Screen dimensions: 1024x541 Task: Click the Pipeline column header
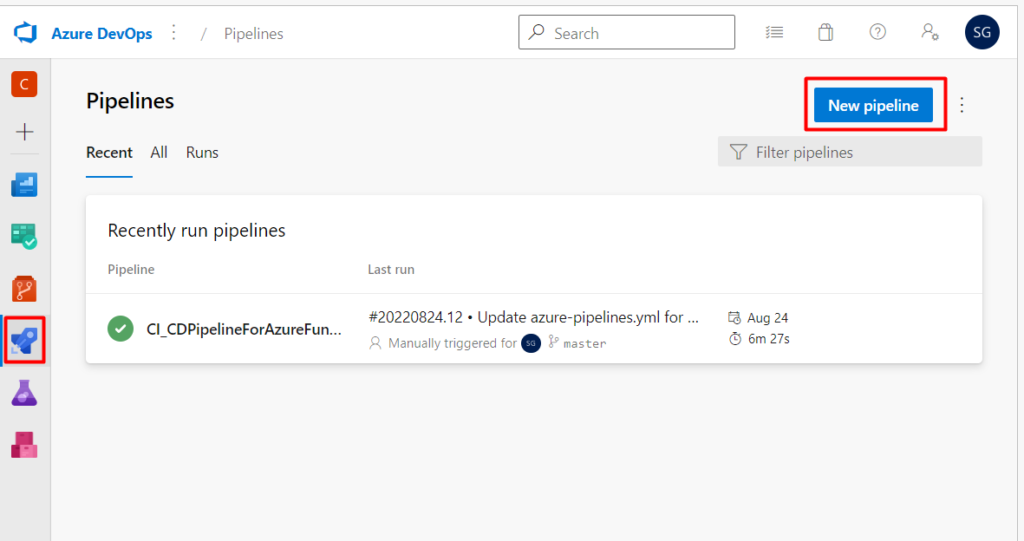pos(131,269)
